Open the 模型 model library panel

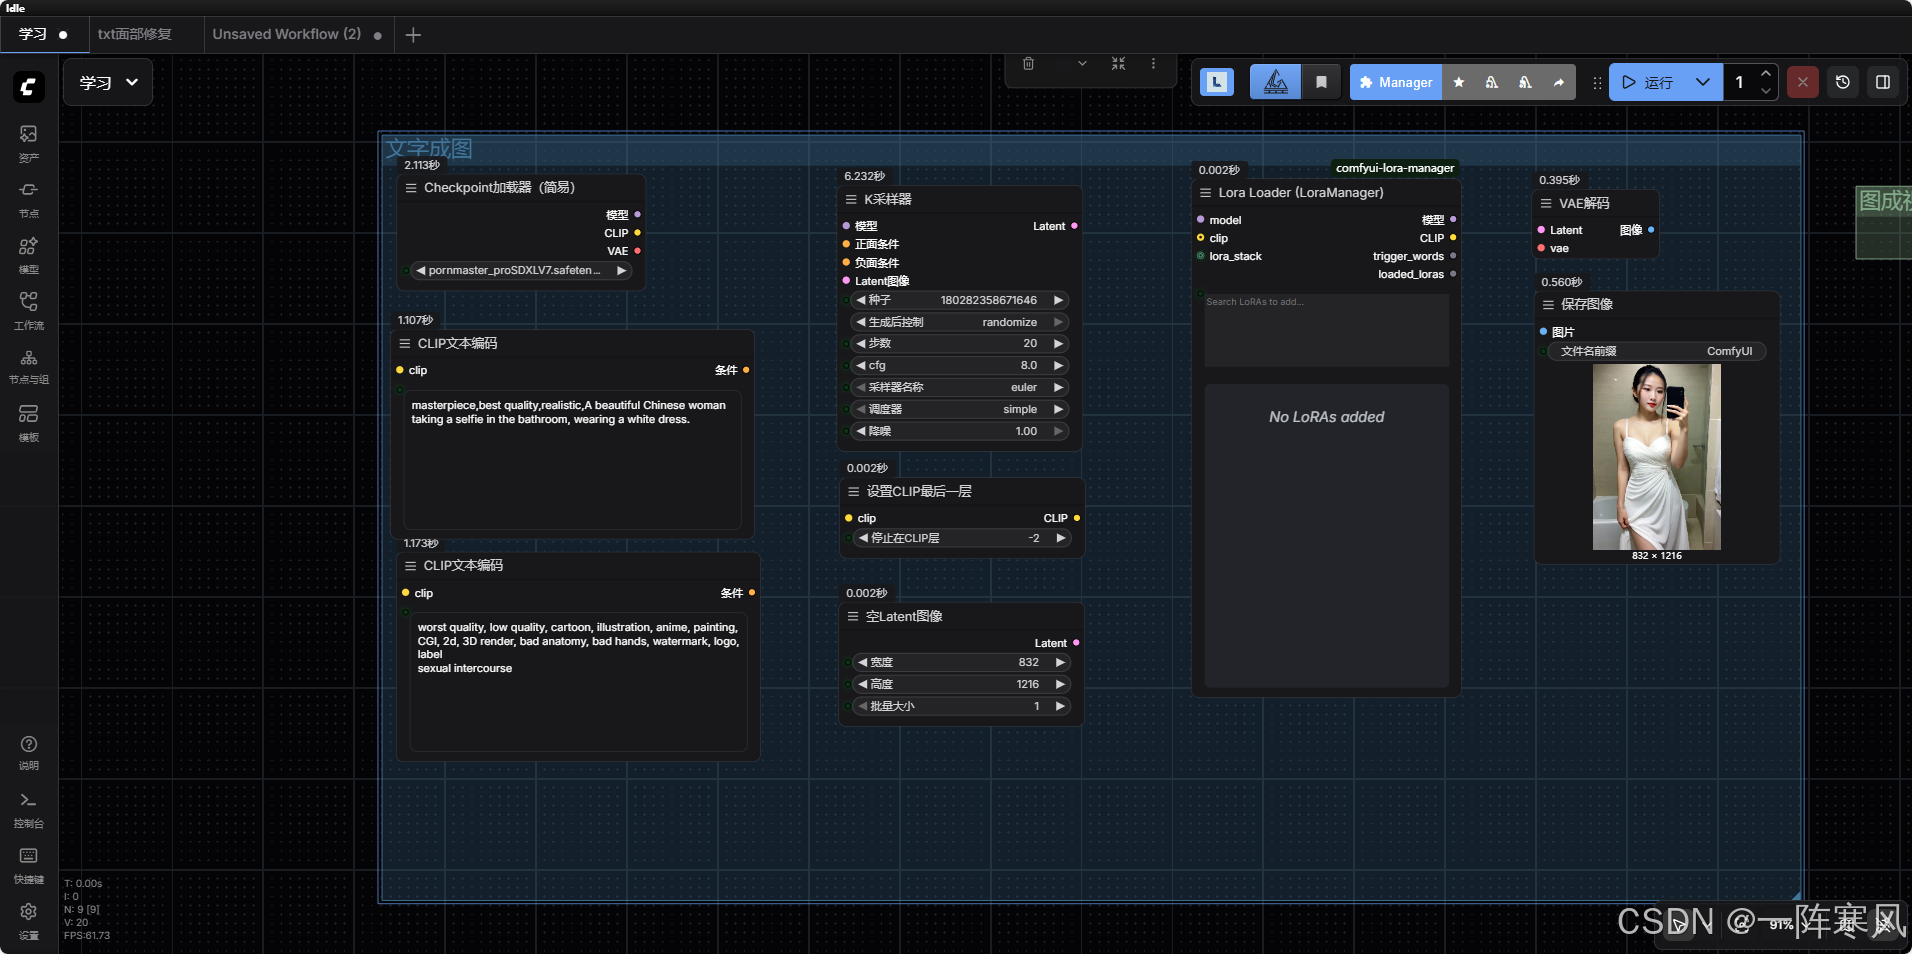[x=29, y=255]
